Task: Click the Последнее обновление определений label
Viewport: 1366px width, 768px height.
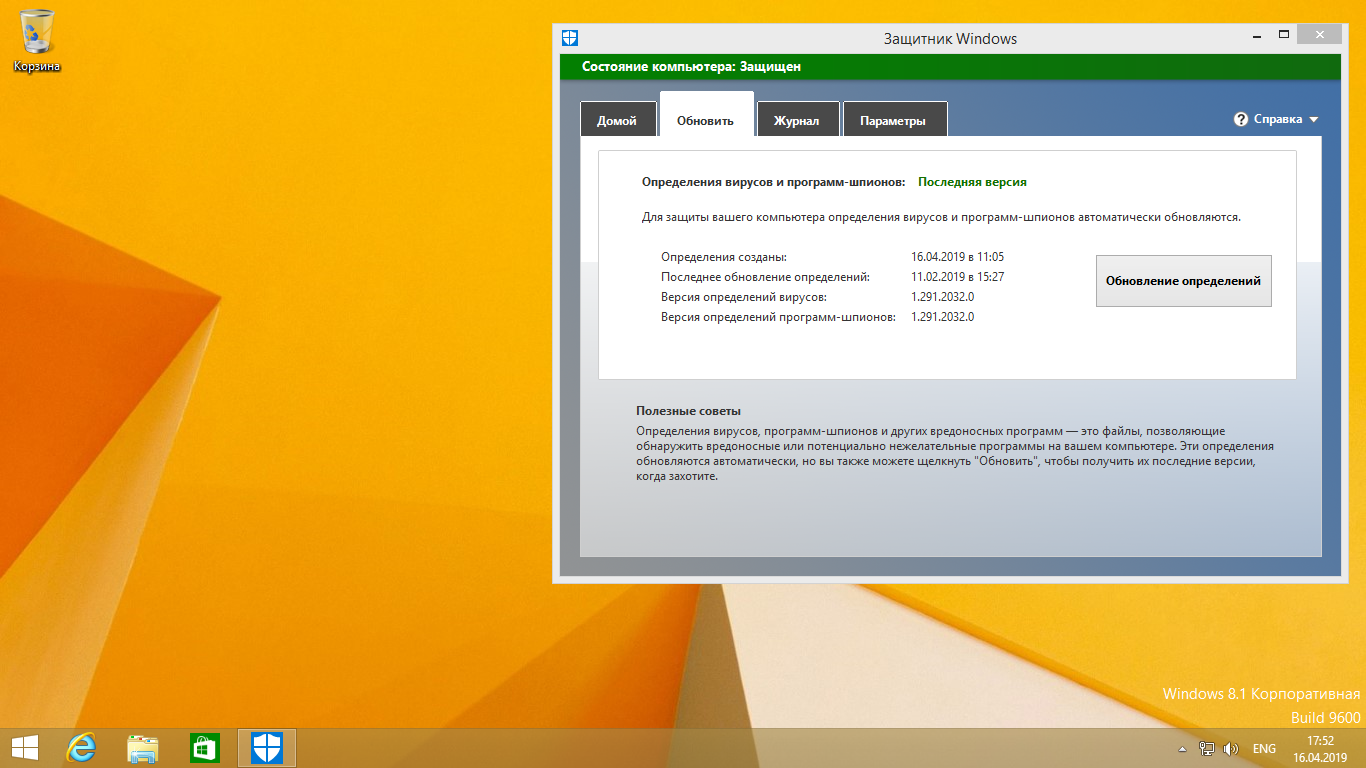Action: coord(766,277)
